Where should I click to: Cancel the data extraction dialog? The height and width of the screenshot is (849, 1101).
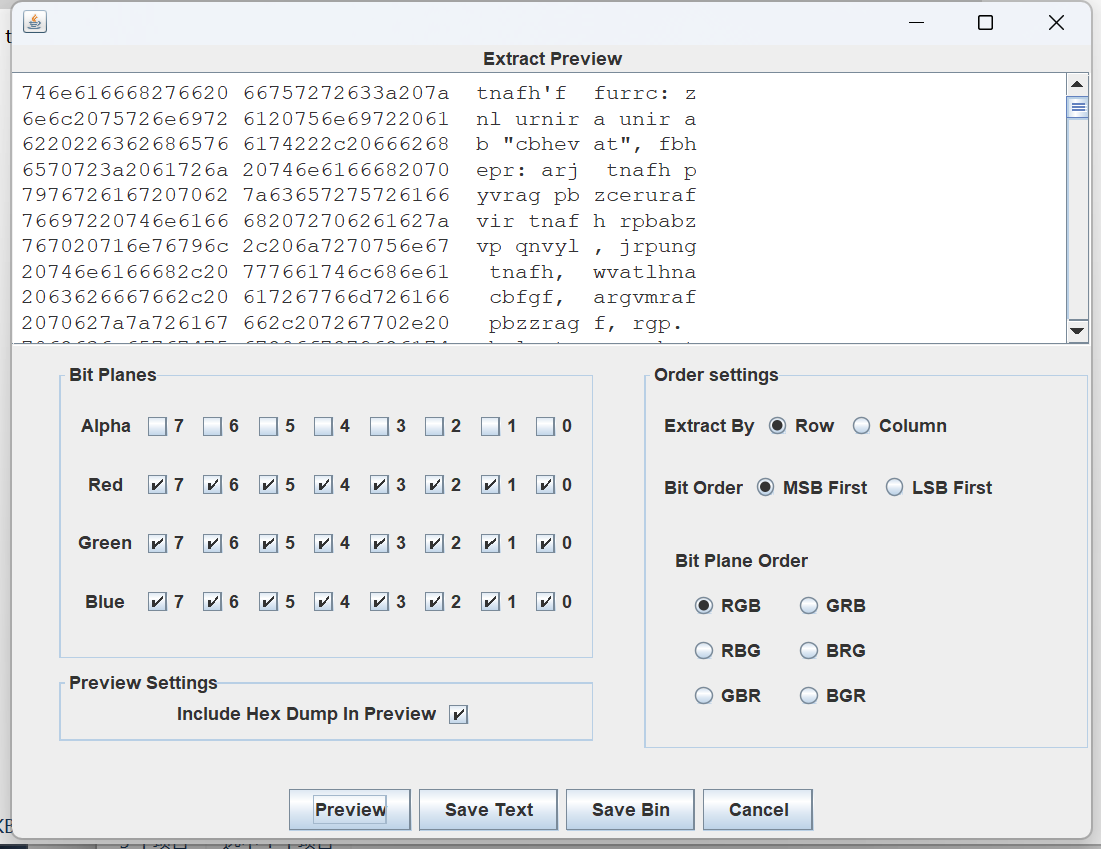coord(758,810)
